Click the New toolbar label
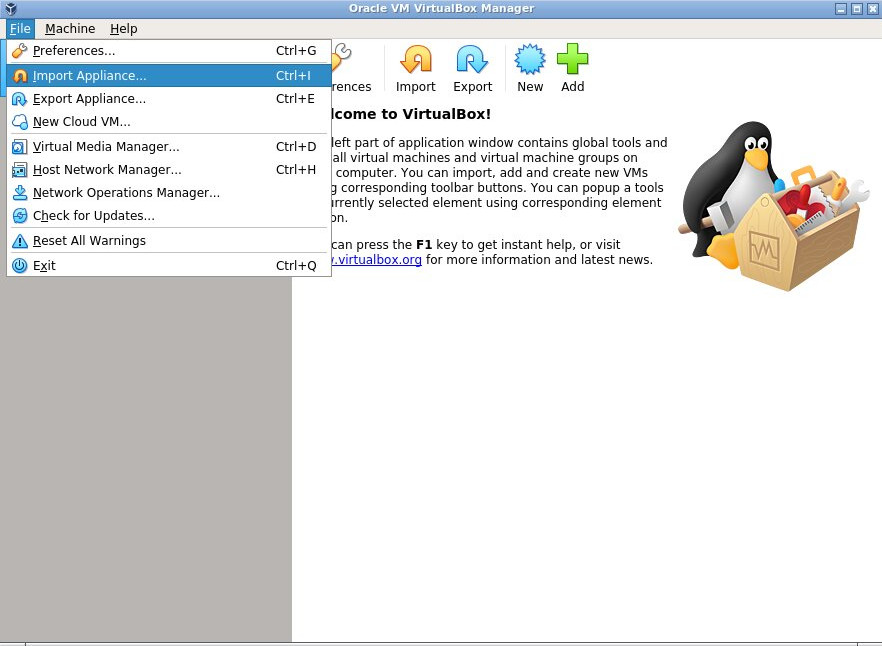The width and height of the screenshot is (882, 646). (530, 87)
